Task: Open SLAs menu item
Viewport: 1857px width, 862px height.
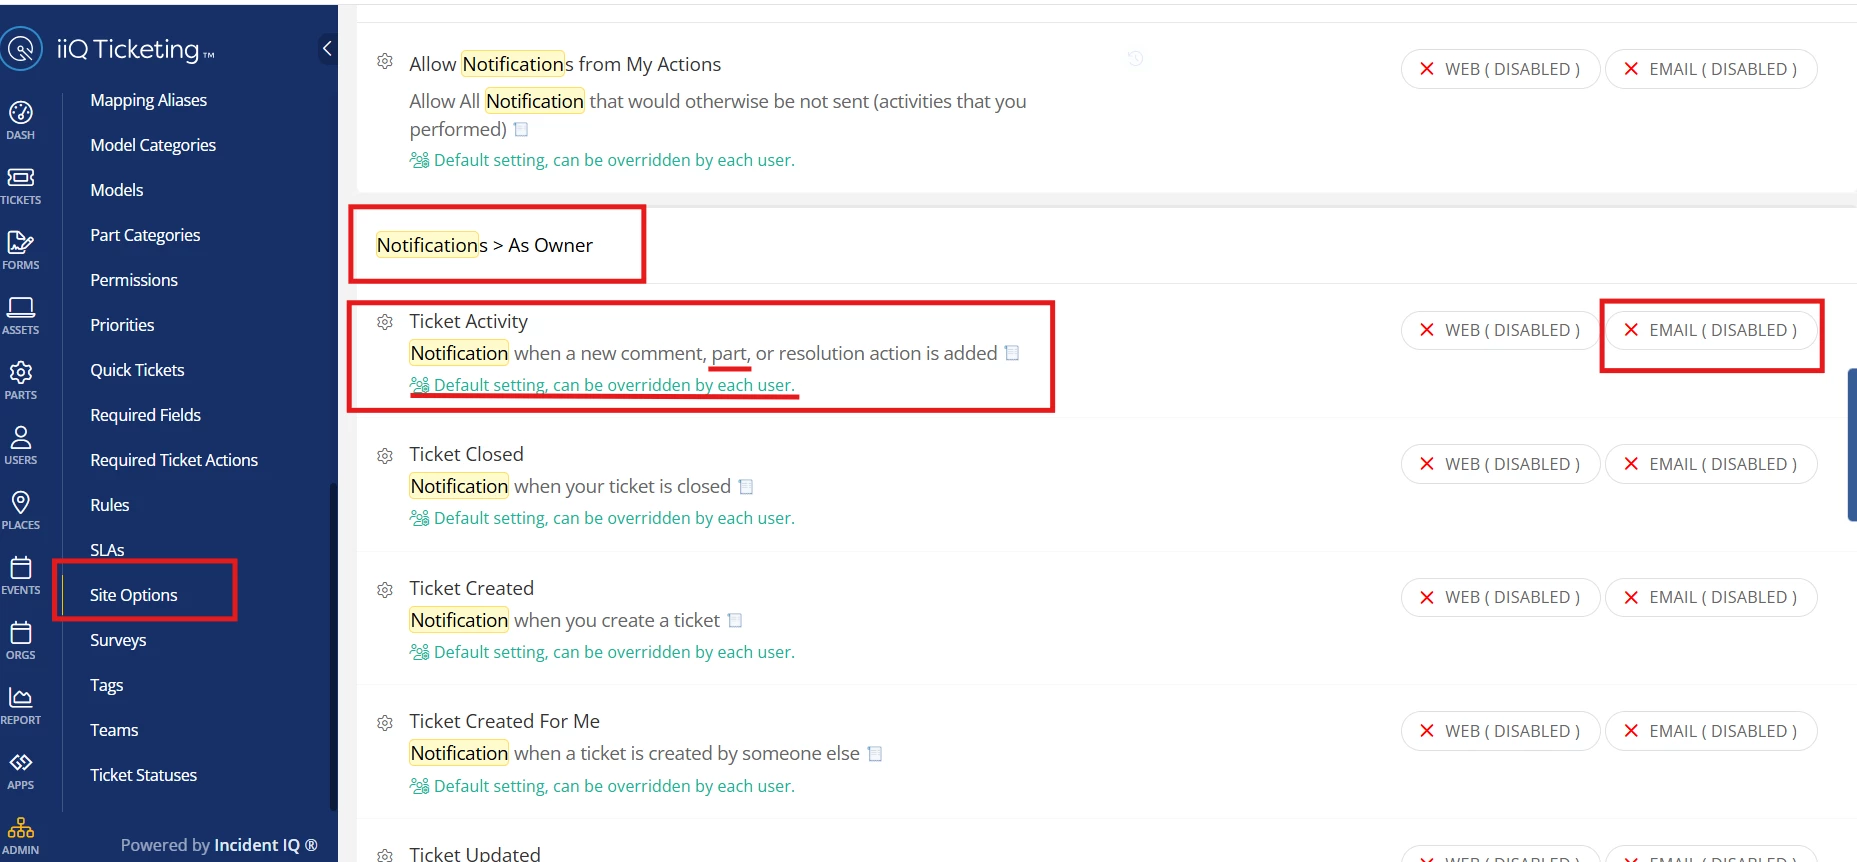Action: [x=107, y=550]
